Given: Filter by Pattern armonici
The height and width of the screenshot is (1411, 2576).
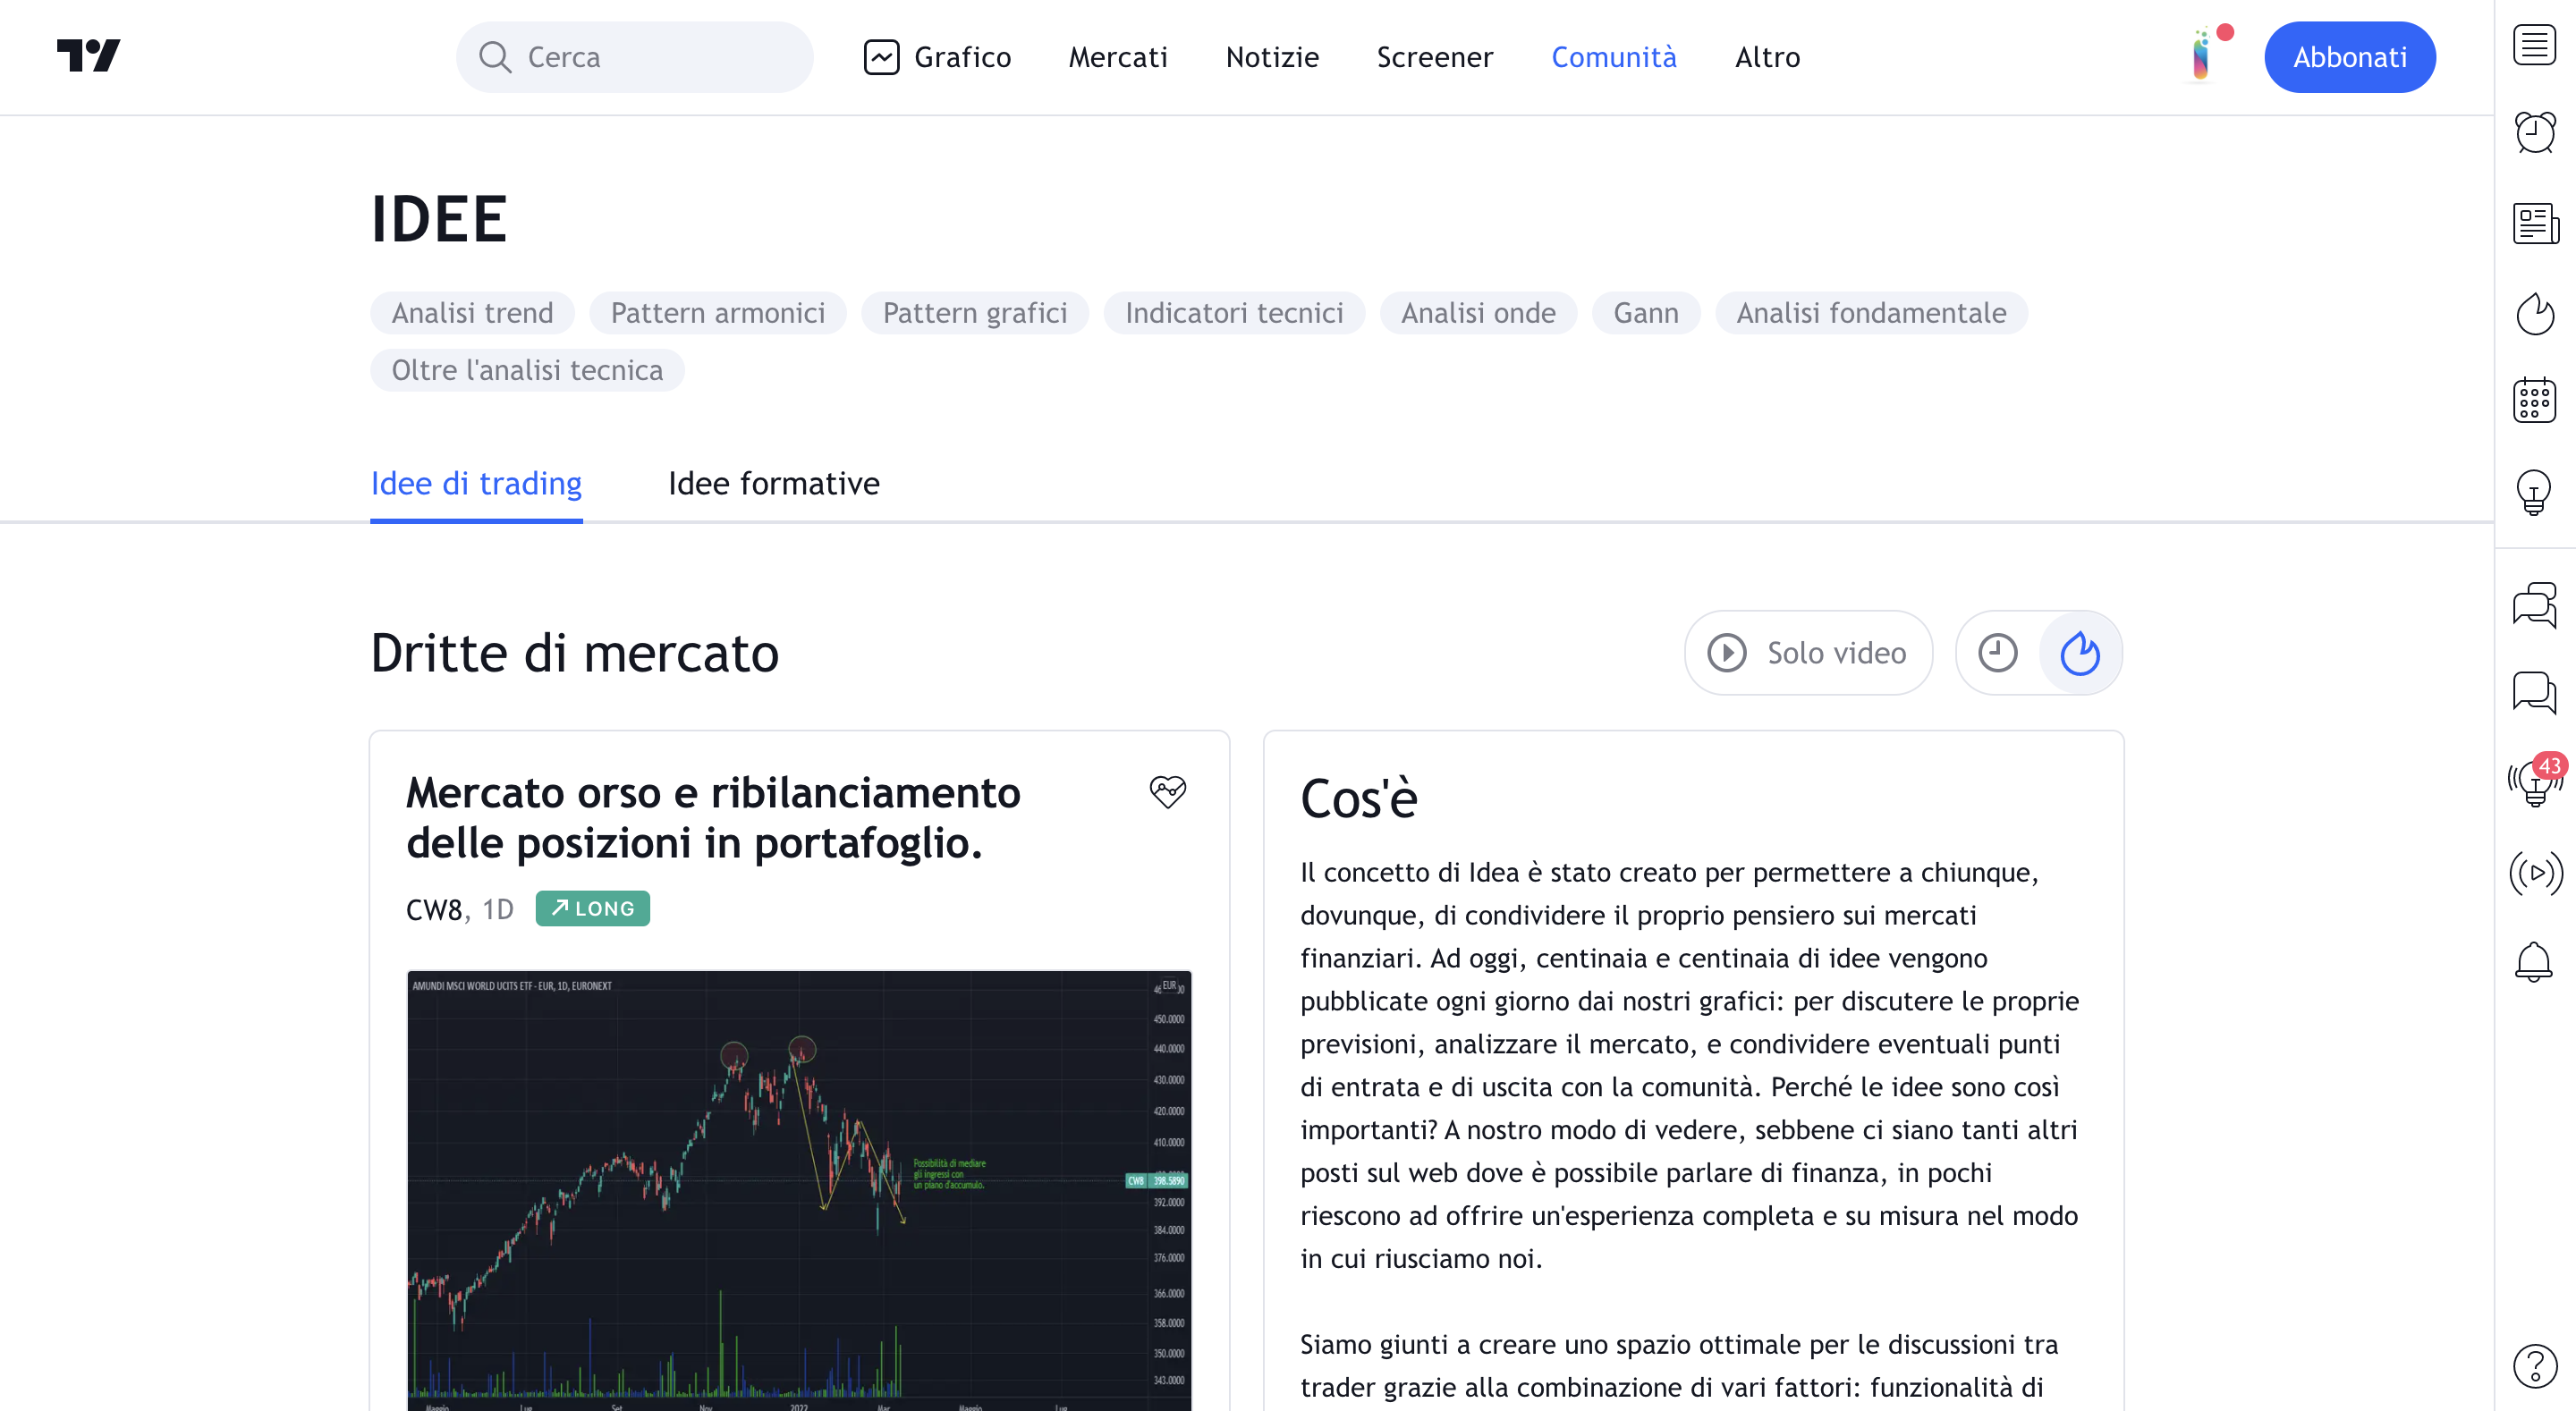Looking at the screenshot, I should coord(718,313).
